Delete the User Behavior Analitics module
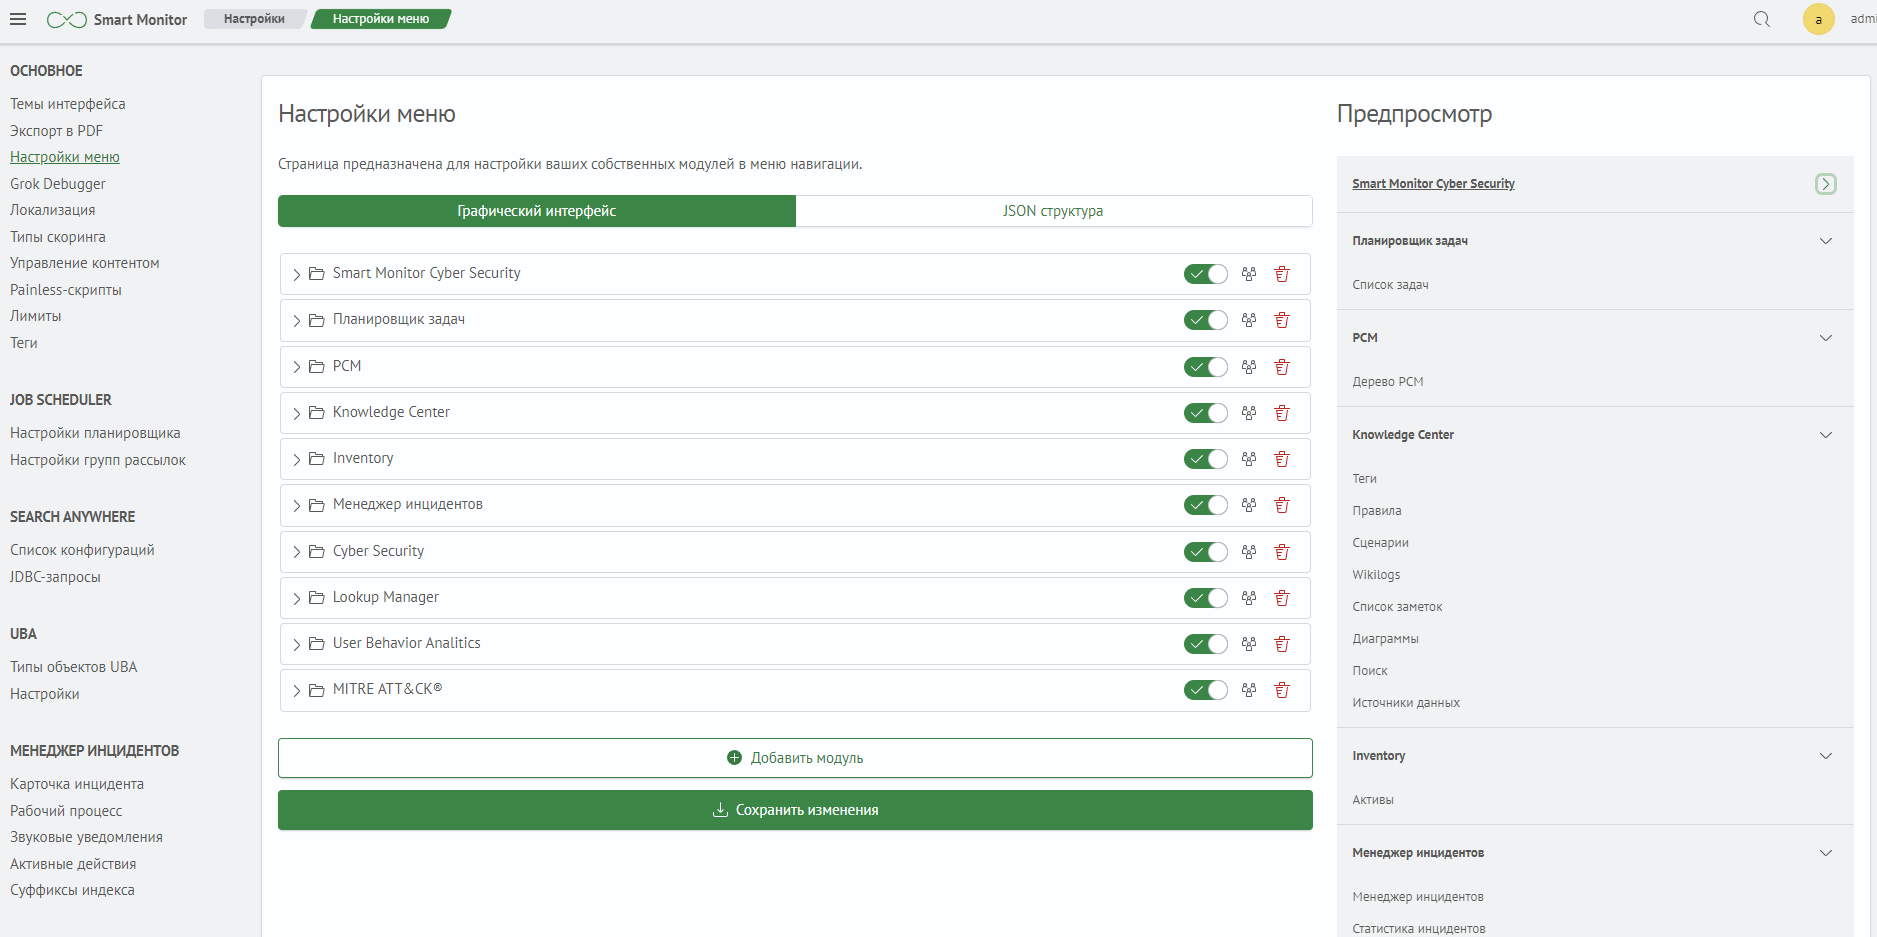 point(1282,644)
